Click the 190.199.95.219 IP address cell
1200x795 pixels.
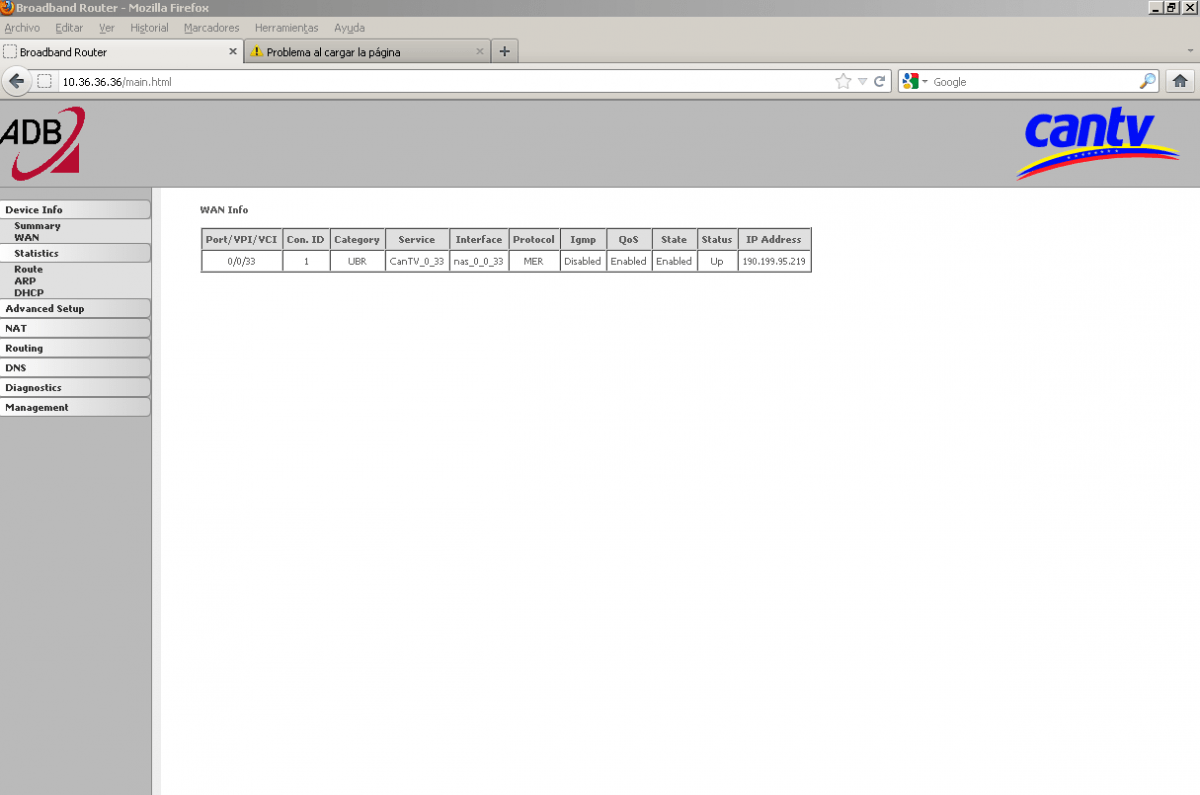(x=774, y=261)
